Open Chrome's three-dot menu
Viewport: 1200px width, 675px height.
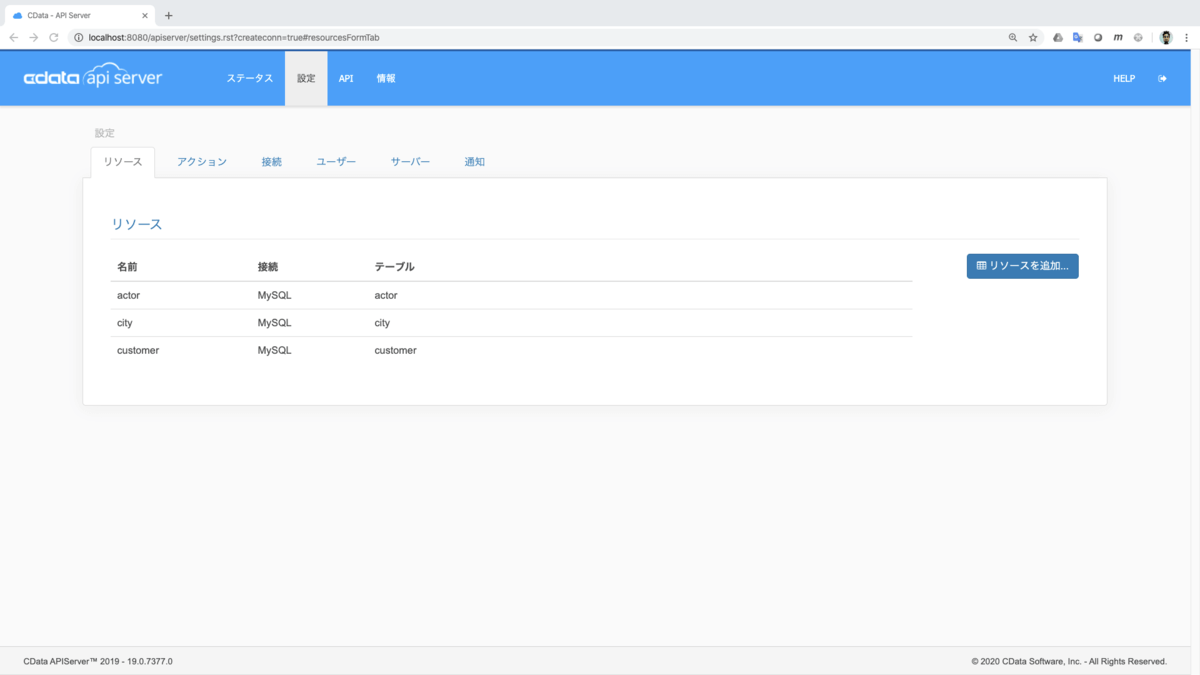point(1186,37)
